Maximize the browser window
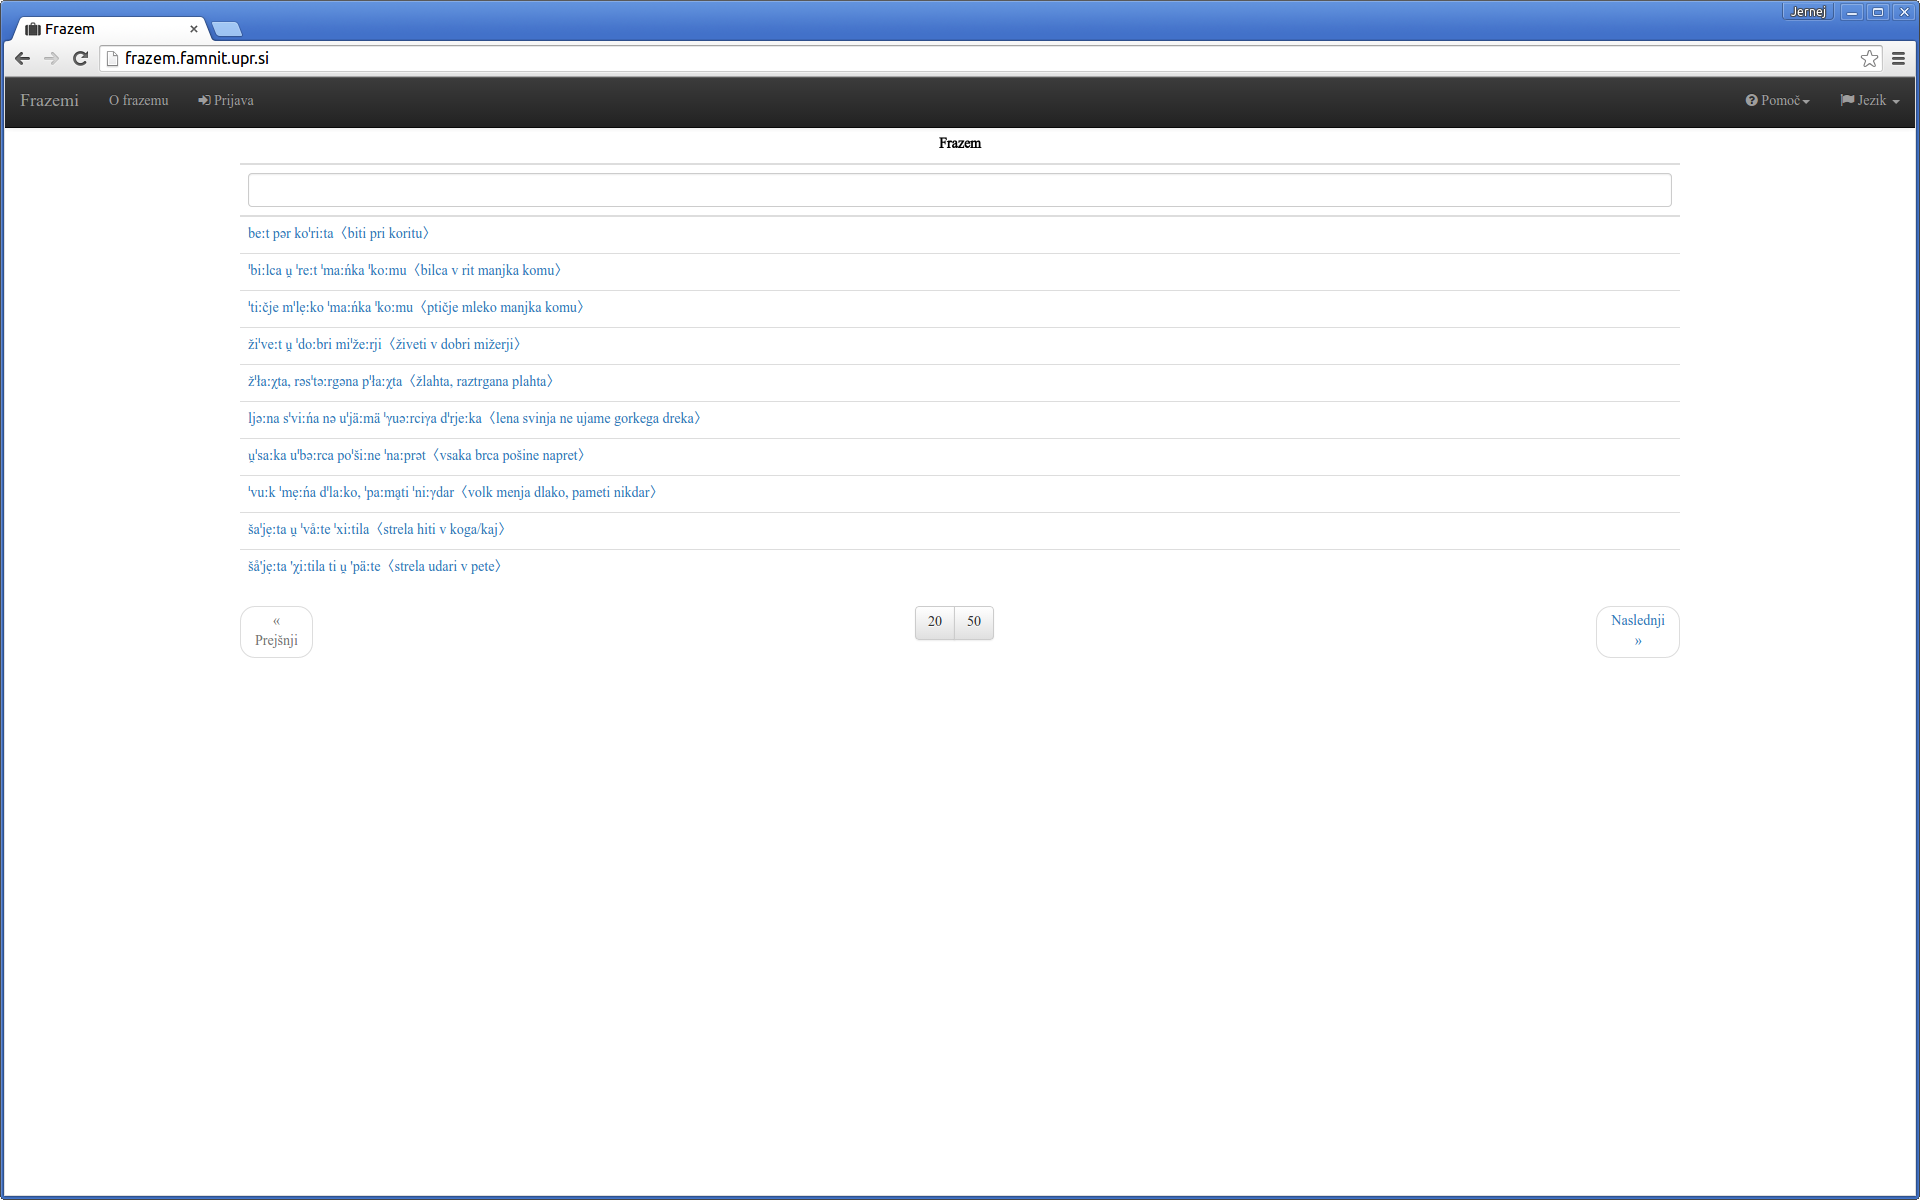Image resolution: width=1920 pixels, height=1200 pixels. 1878,12
